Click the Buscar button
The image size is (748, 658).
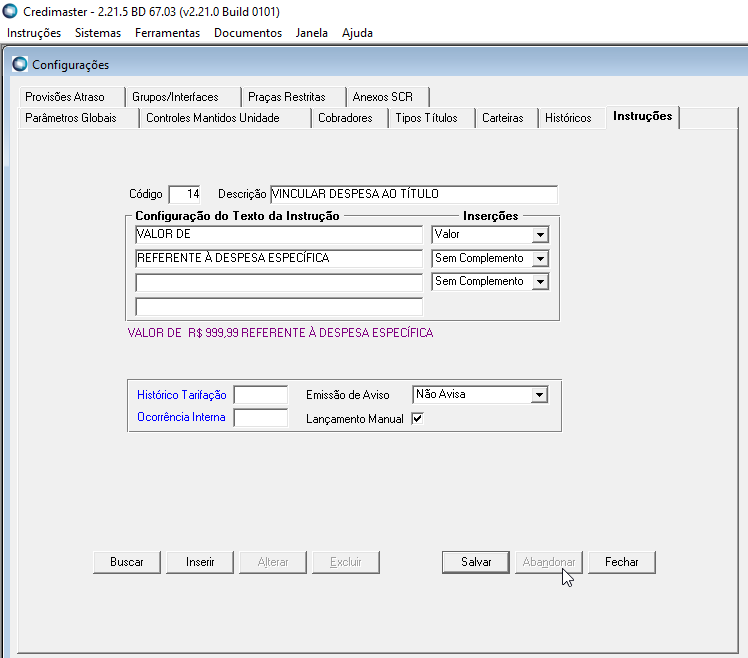127,562
